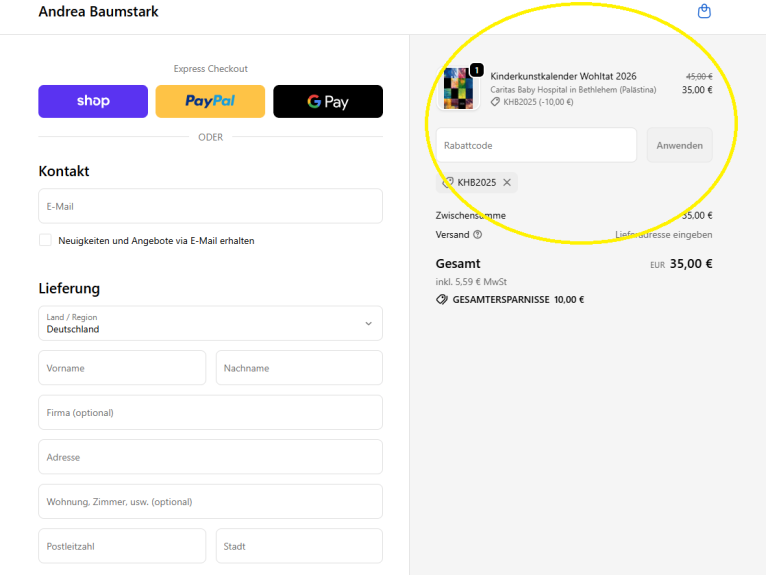The height and width of the screenshot is (575, 766).
Task: Click the KHB2025 discount tag icon
Action: (x=448, y=182)
